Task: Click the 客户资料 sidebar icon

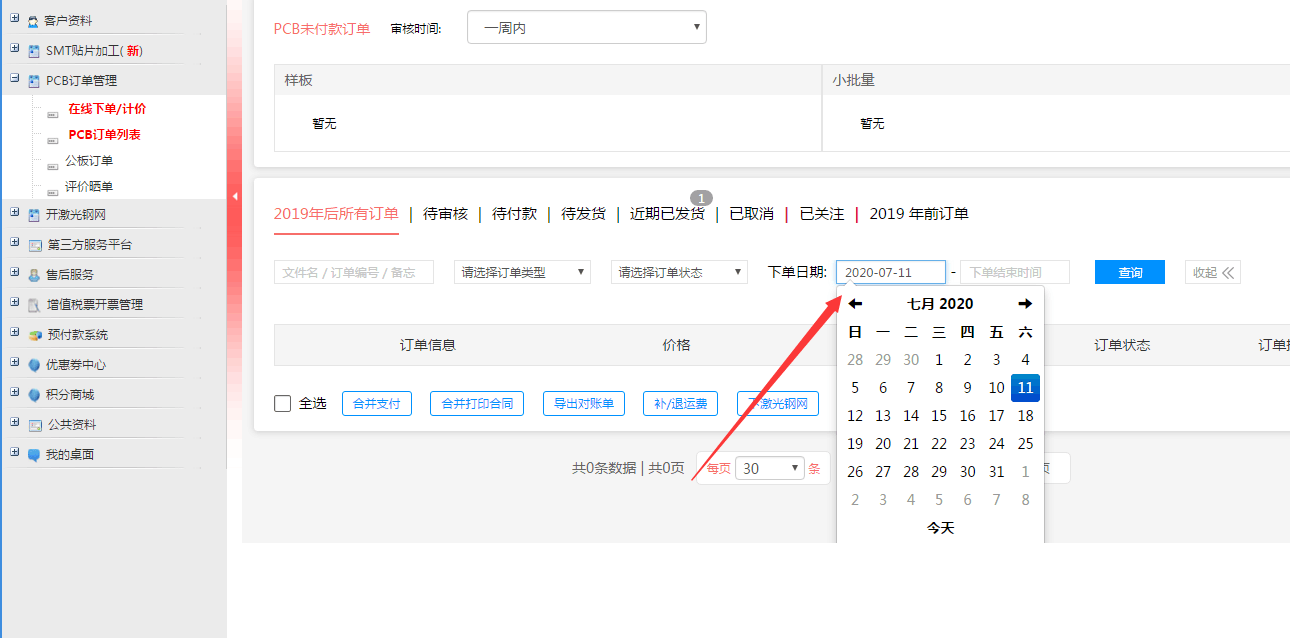Action: 33,21
